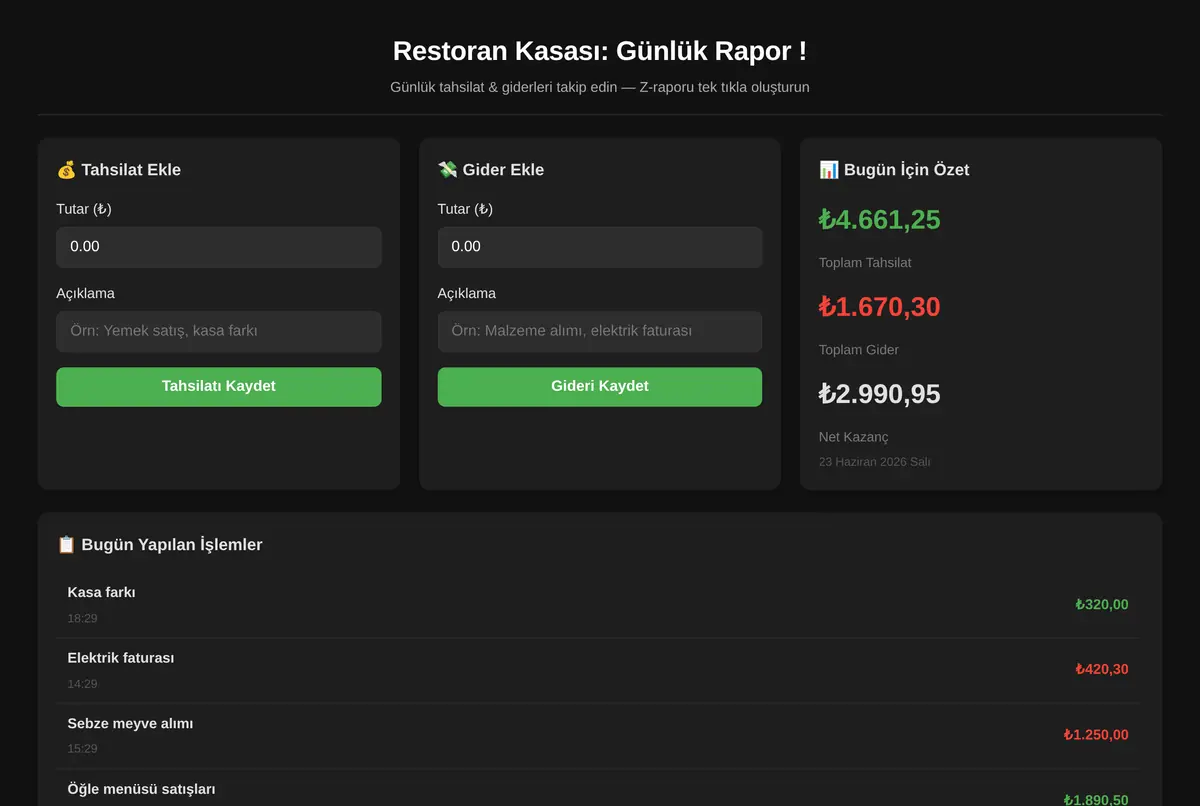The width and height of the screenshot is (1200, 806).
Task: Click the date 23 Haziran 2026 Salı
Action: click(x=875, y=462)
